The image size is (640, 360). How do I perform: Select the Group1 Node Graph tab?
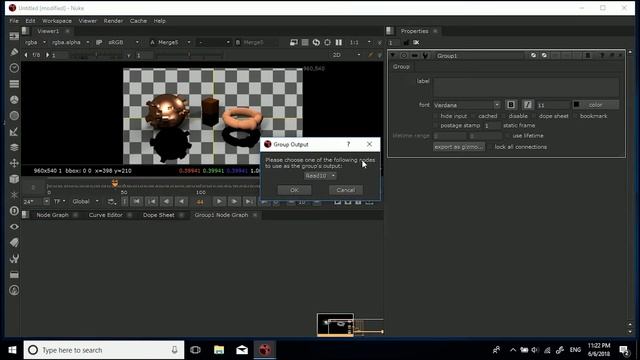(x=221, y=215)
